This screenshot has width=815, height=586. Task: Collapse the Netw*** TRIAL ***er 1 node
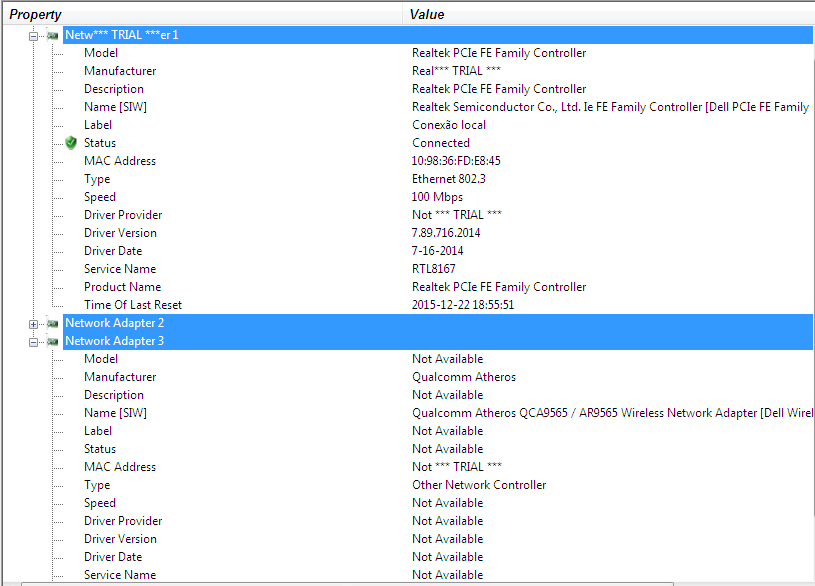click(33, 36)
